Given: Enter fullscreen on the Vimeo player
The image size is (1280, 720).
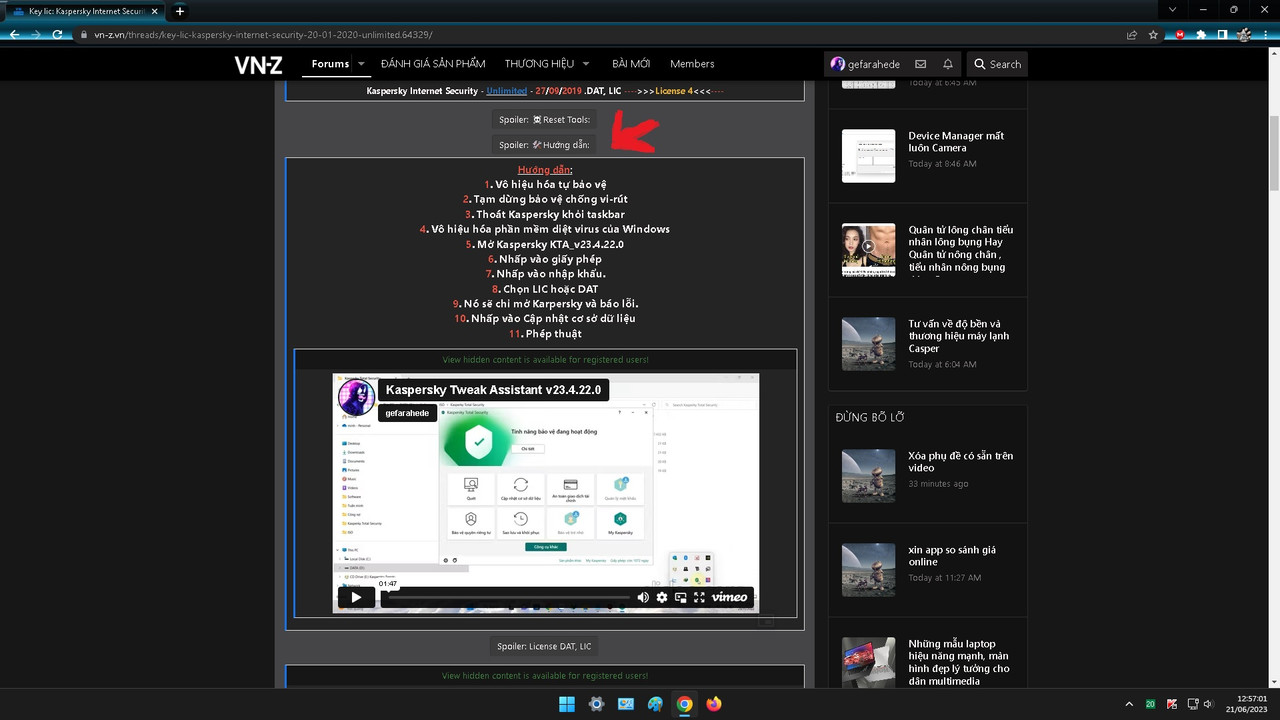Looking at the screenshot, I should pyautogui.click(x=700, y=597).
